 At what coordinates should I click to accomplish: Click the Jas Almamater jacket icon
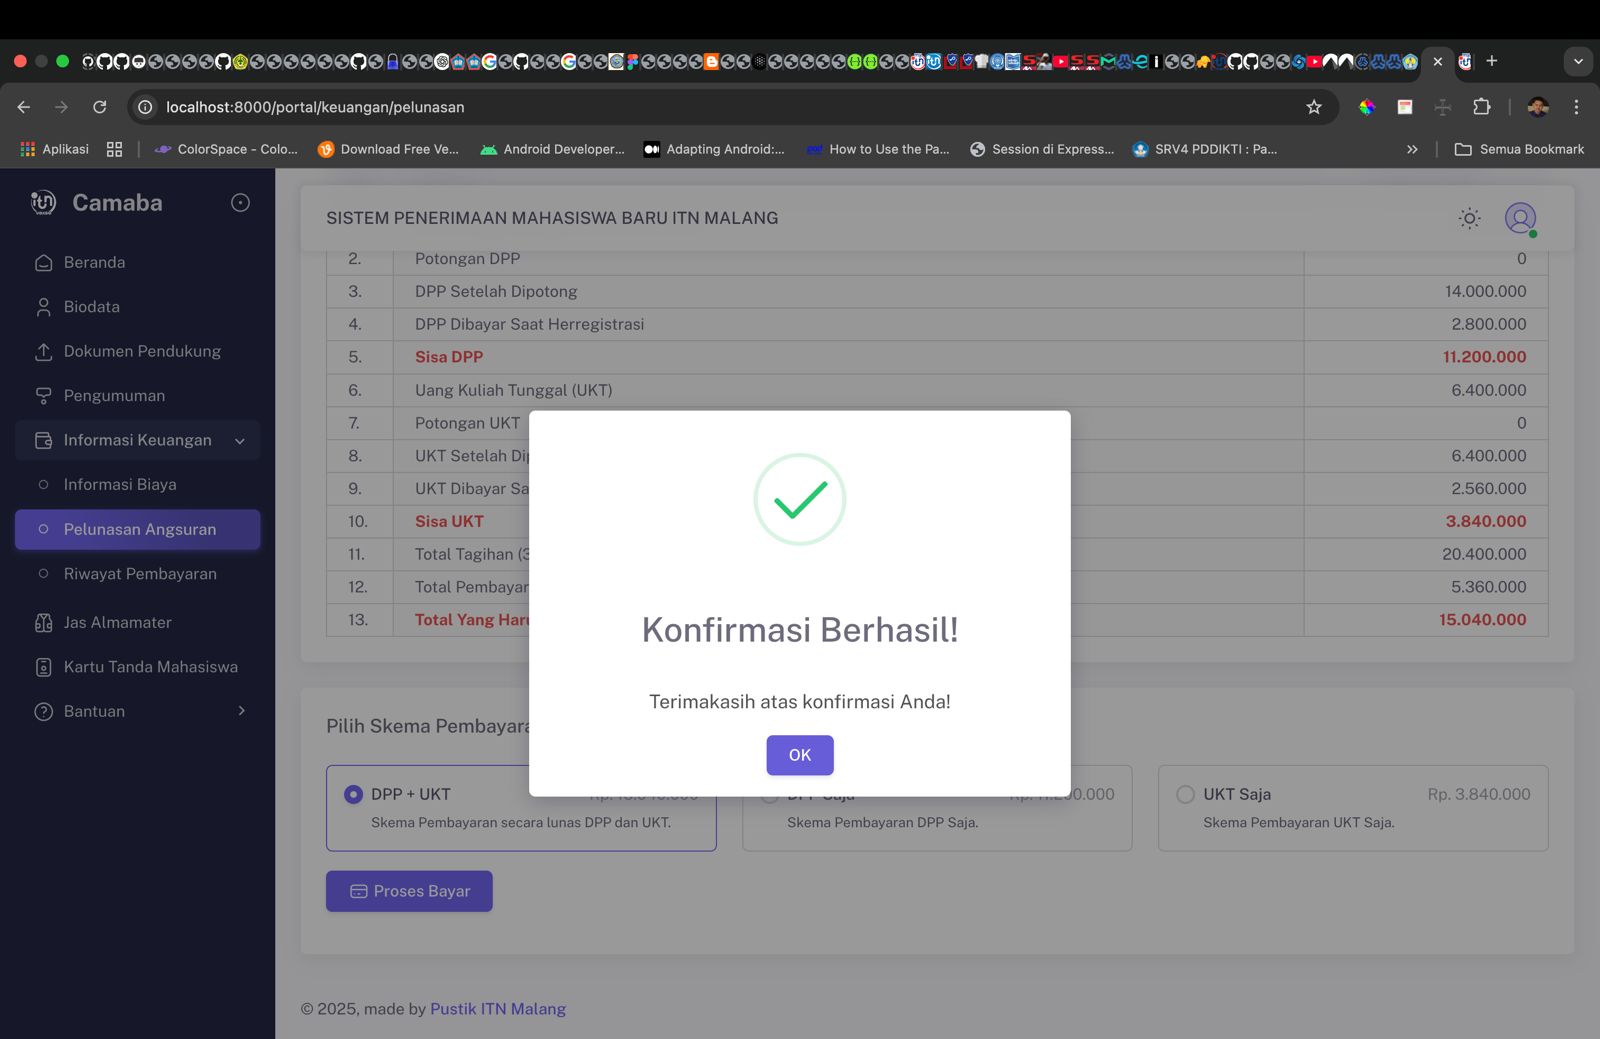coord(43,622)
